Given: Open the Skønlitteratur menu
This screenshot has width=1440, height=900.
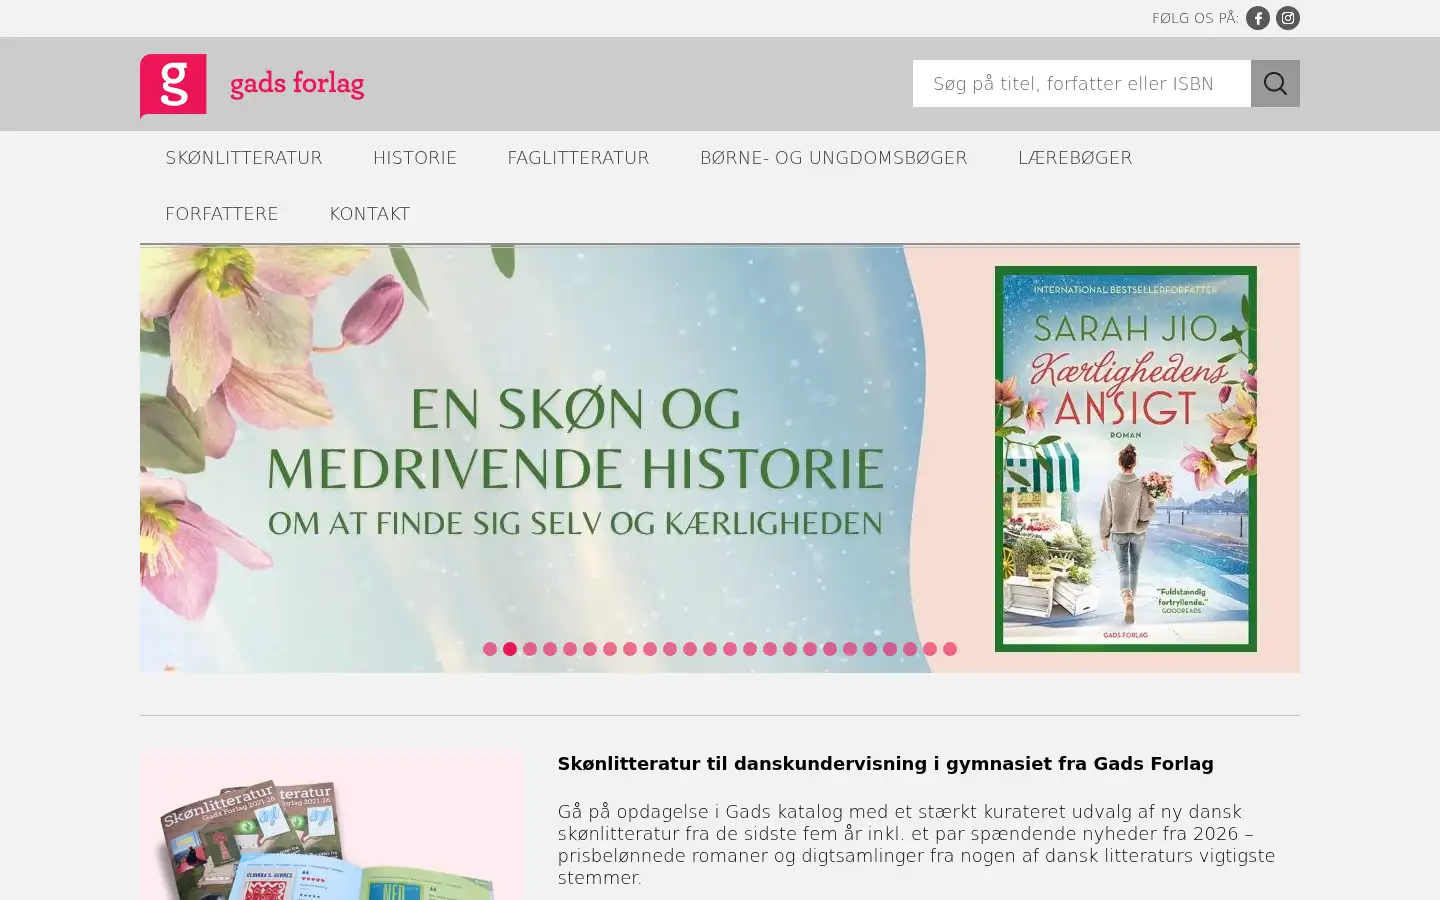Looking at the screenshot, I should pyautogui.click(x=244, y=158).
